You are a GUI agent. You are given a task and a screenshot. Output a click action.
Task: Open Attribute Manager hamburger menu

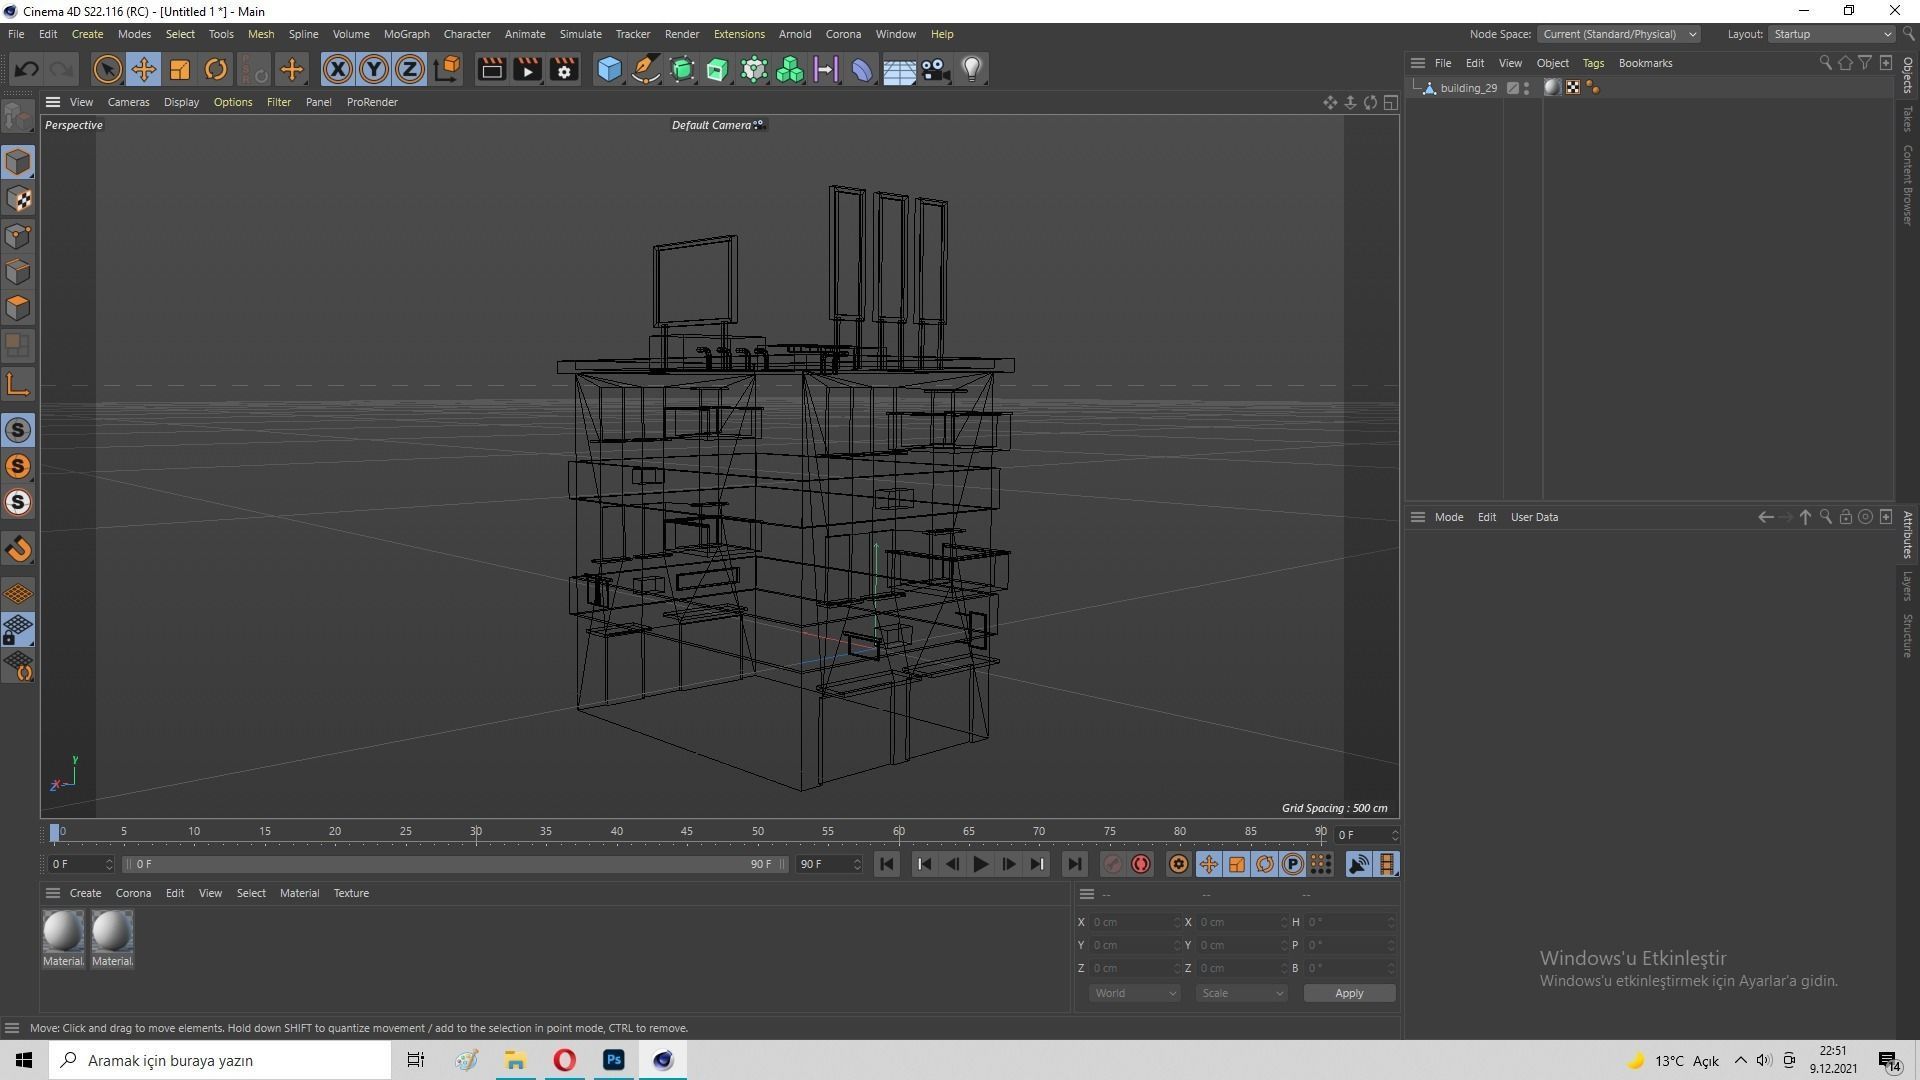tap(1417, 517)
